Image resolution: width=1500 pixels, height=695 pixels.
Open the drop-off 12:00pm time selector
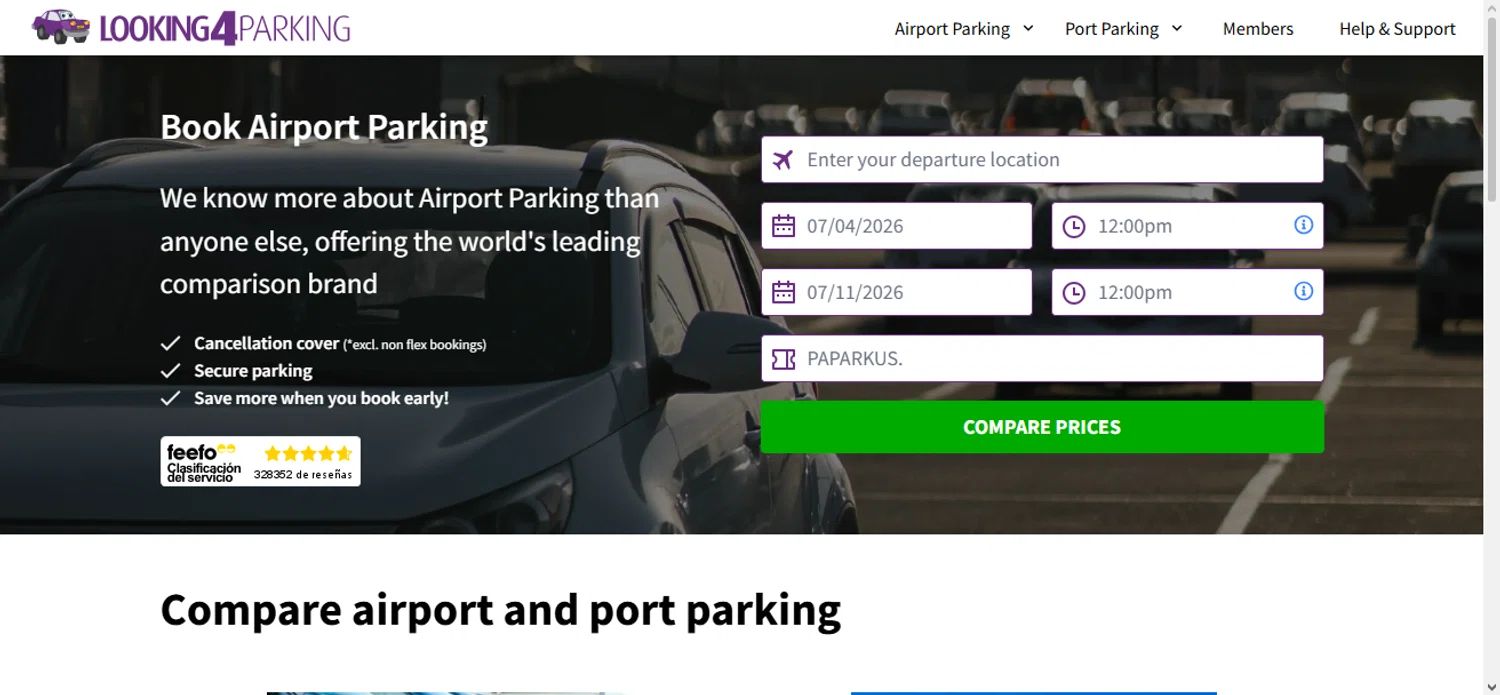coord(1188,226)
